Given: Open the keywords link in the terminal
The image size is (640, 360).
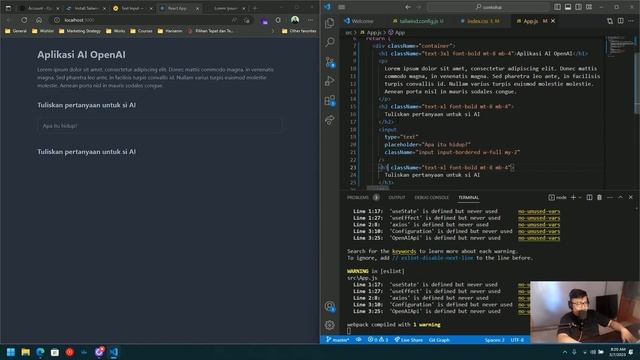Looking at the screenshot, I should tap(404, 251).
